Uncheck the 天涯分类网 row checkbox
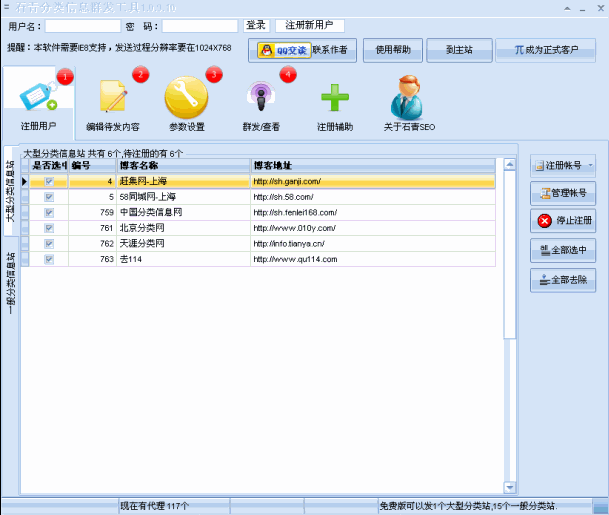Screen dimensions: 609x515 point(49,244)
